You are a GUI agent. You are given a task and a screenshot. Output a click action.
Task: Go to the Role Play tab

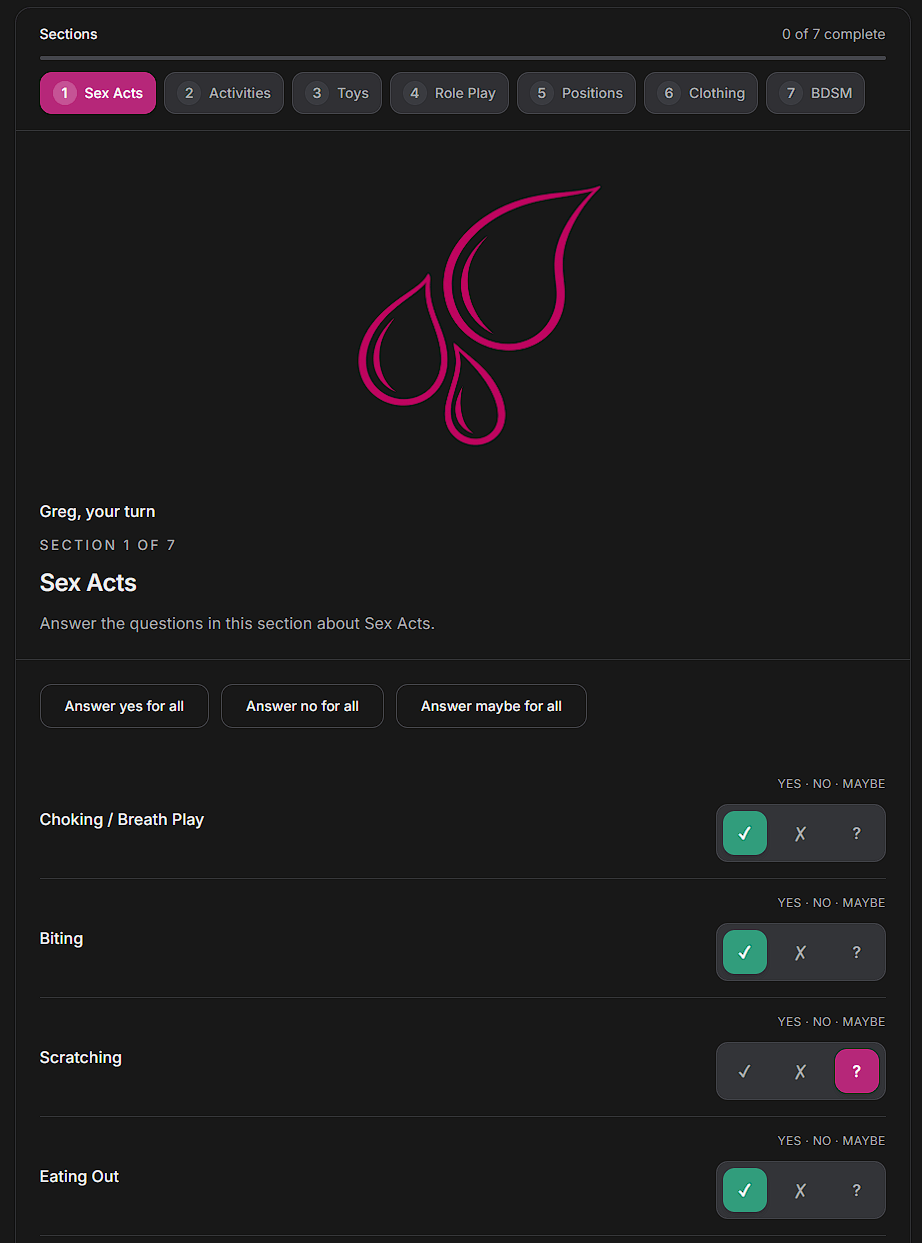point(450,93)
